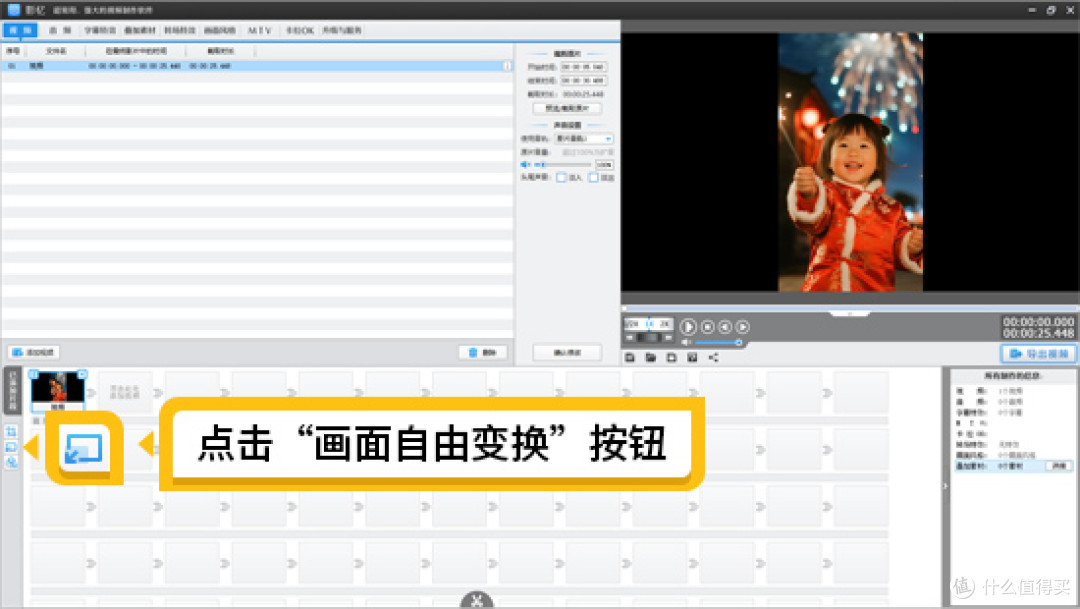Click the top-left corner icon on clip thumbnail
The height and width of the screenshot is (609, 1080).
pos(34,374)
